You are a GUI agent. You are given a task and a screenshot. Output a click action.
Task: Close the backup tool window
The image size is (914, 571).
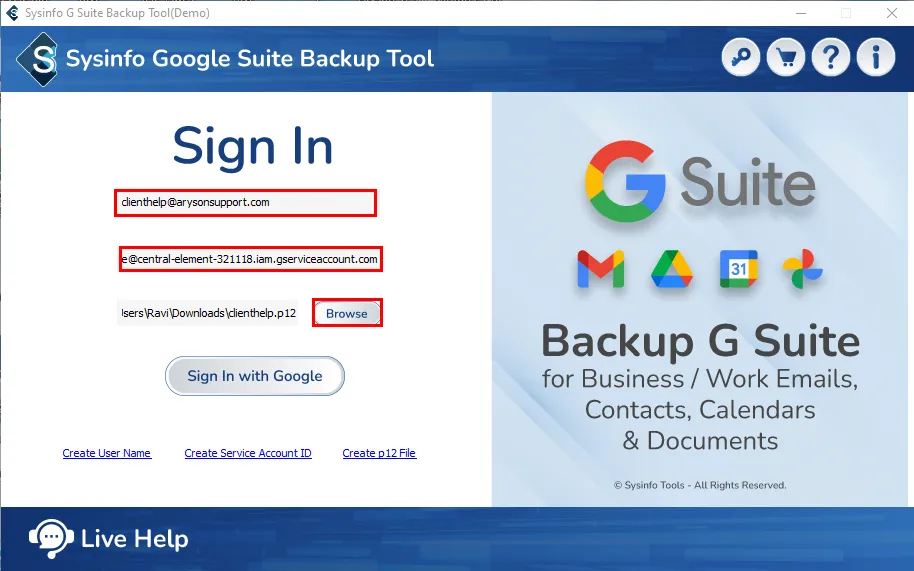(x=892, y=13)
